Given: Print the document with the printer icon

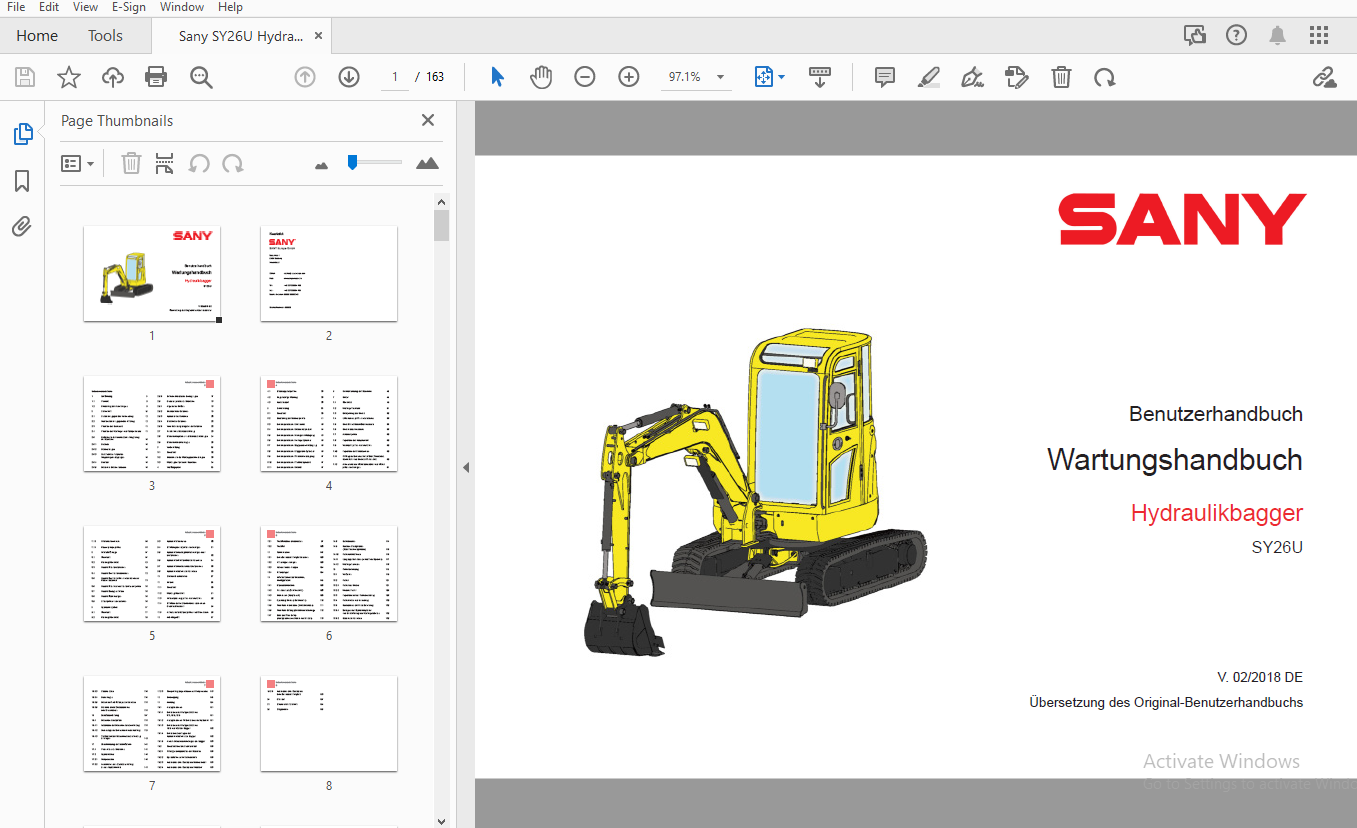Looking at the screenshot, I should [156, 77].
